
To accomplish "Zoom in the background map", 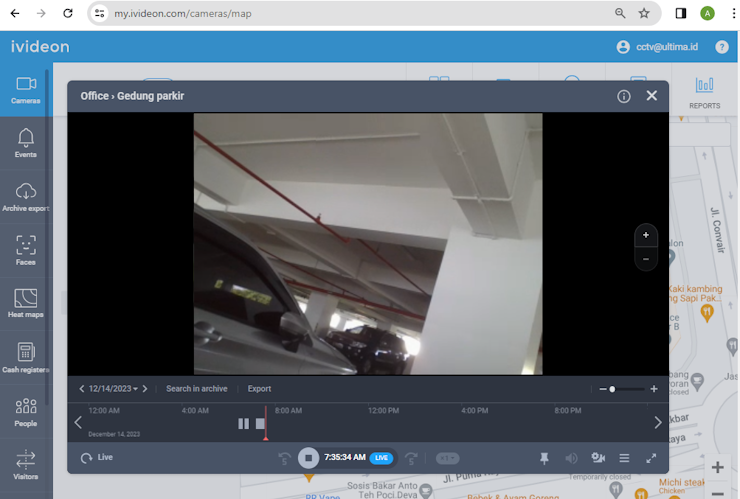I will 717,467.
